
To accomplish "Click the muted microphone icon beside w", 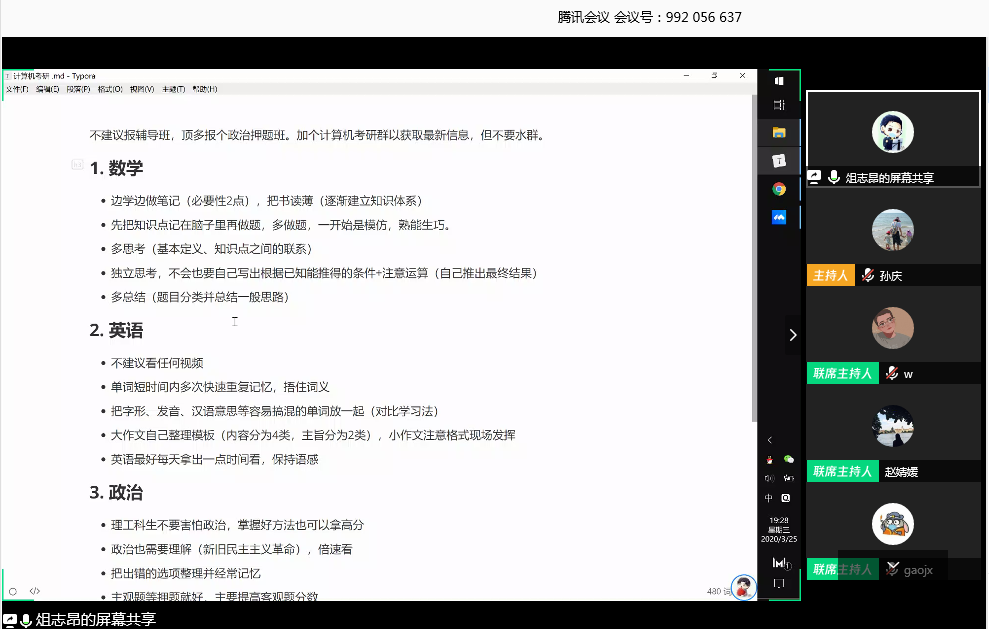I will point(891,373).
